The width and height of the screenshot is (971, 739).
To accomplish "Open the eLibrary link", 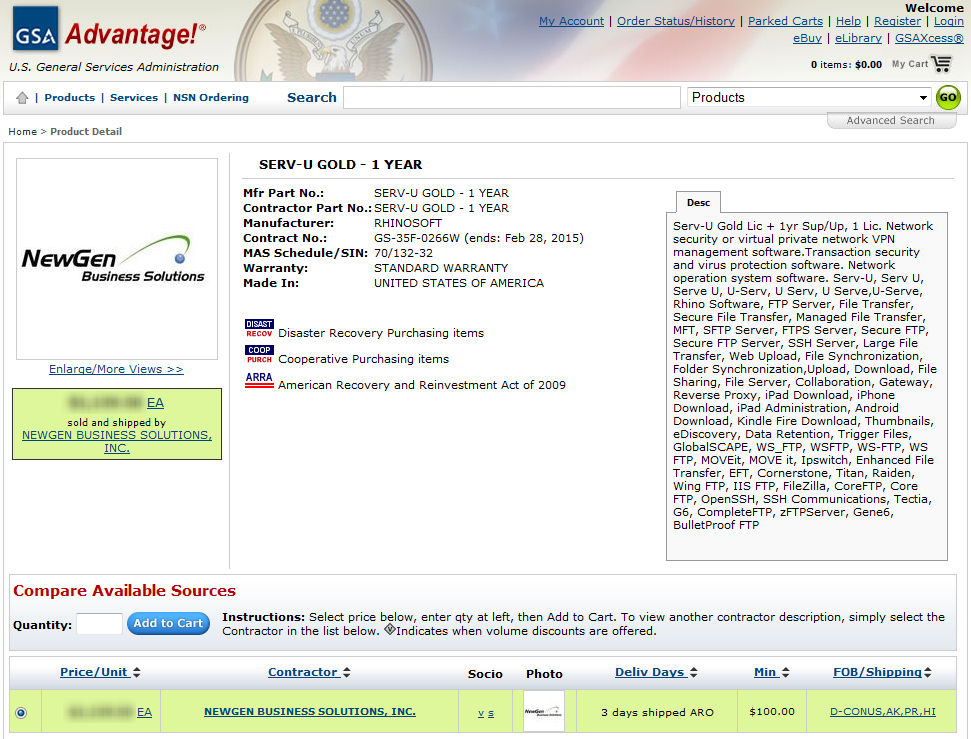I will (858, 38).
